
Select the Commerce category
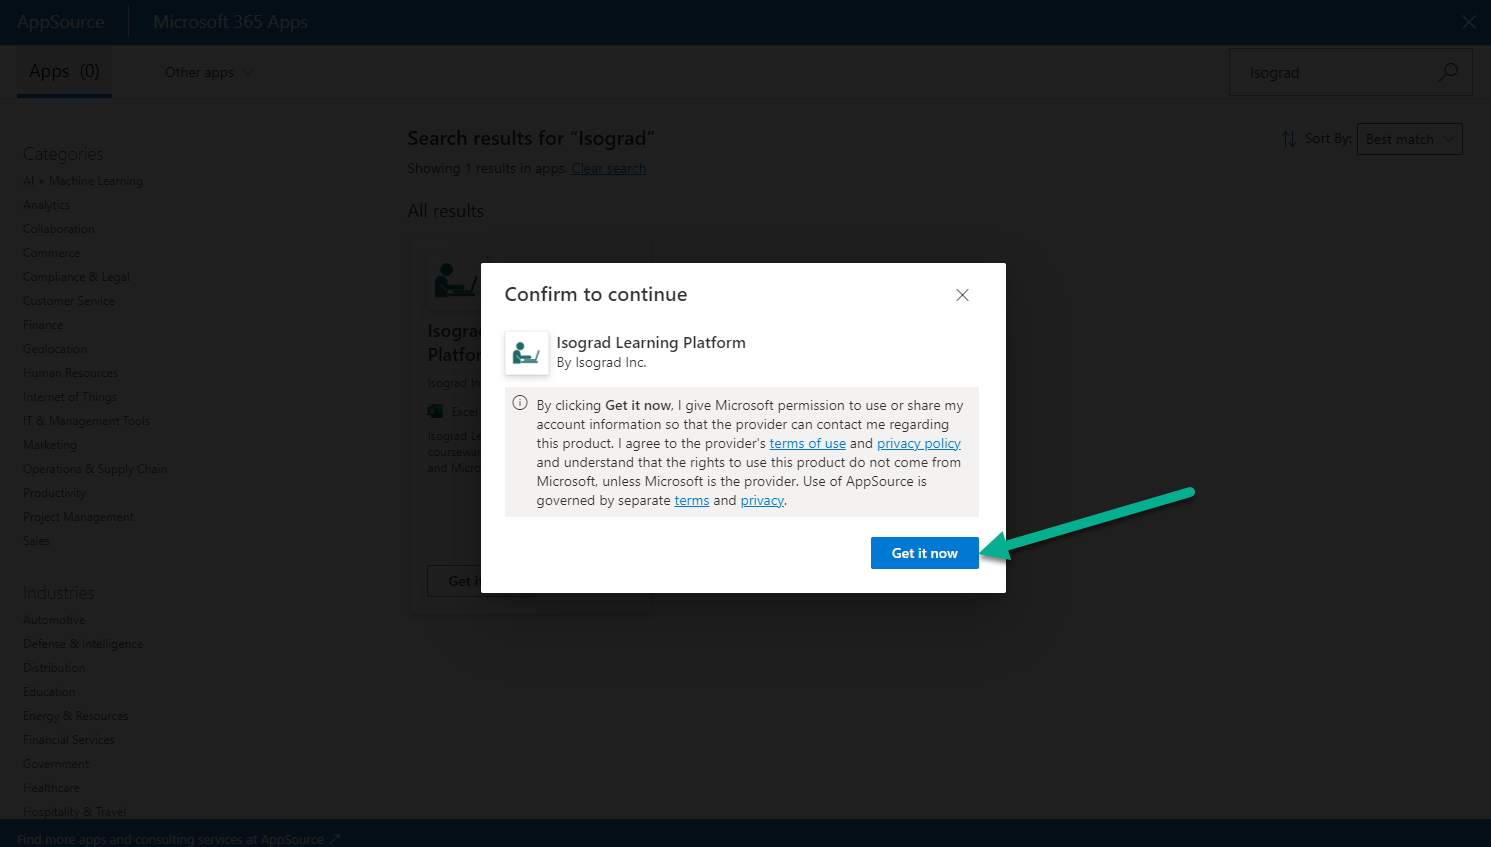[52, 253]
